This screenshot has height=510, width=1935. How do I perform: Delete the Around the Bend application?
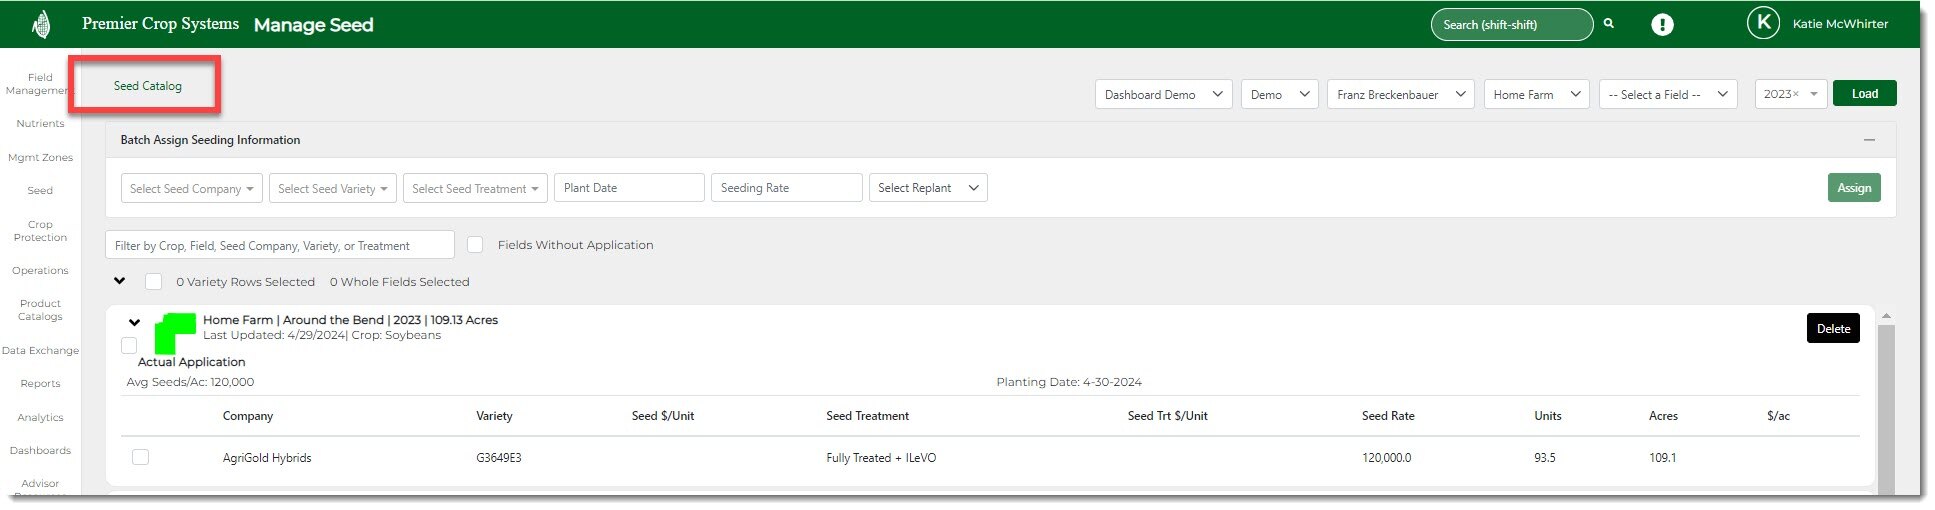[x=1832, y=328]
